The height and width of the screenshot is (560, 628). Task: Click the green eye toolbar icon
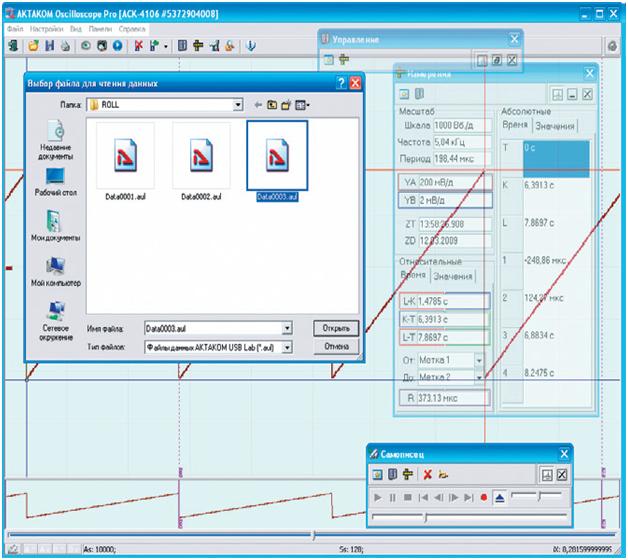[86, 46]
